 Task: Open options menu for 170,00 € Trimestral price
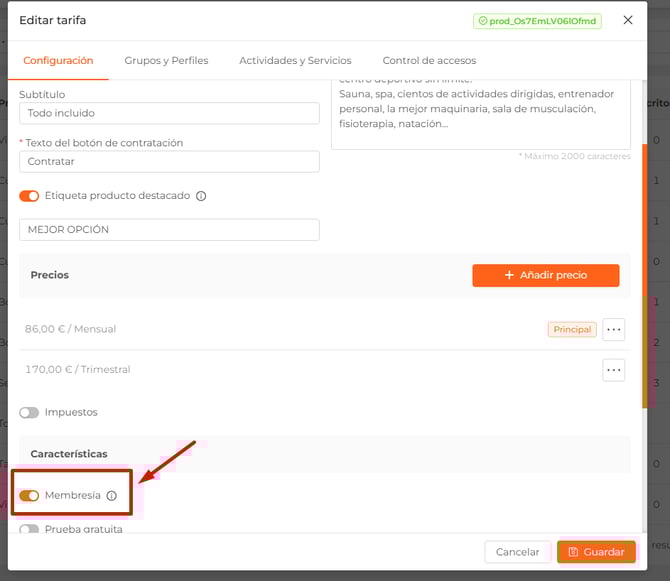[x=613, y=370]
